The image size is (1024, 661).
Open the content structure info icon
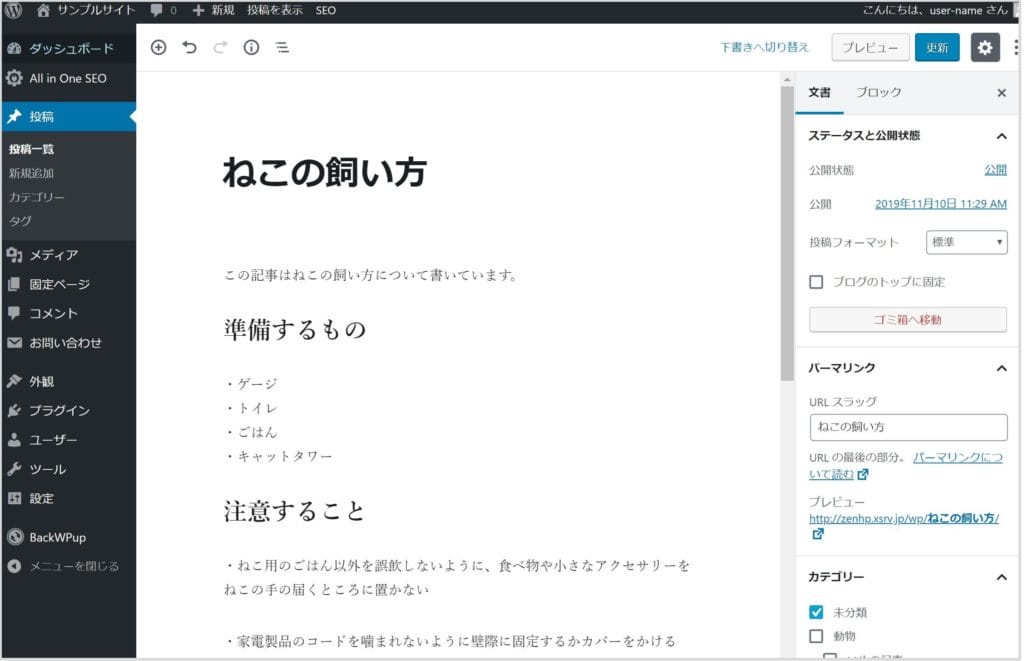(251, 47)
